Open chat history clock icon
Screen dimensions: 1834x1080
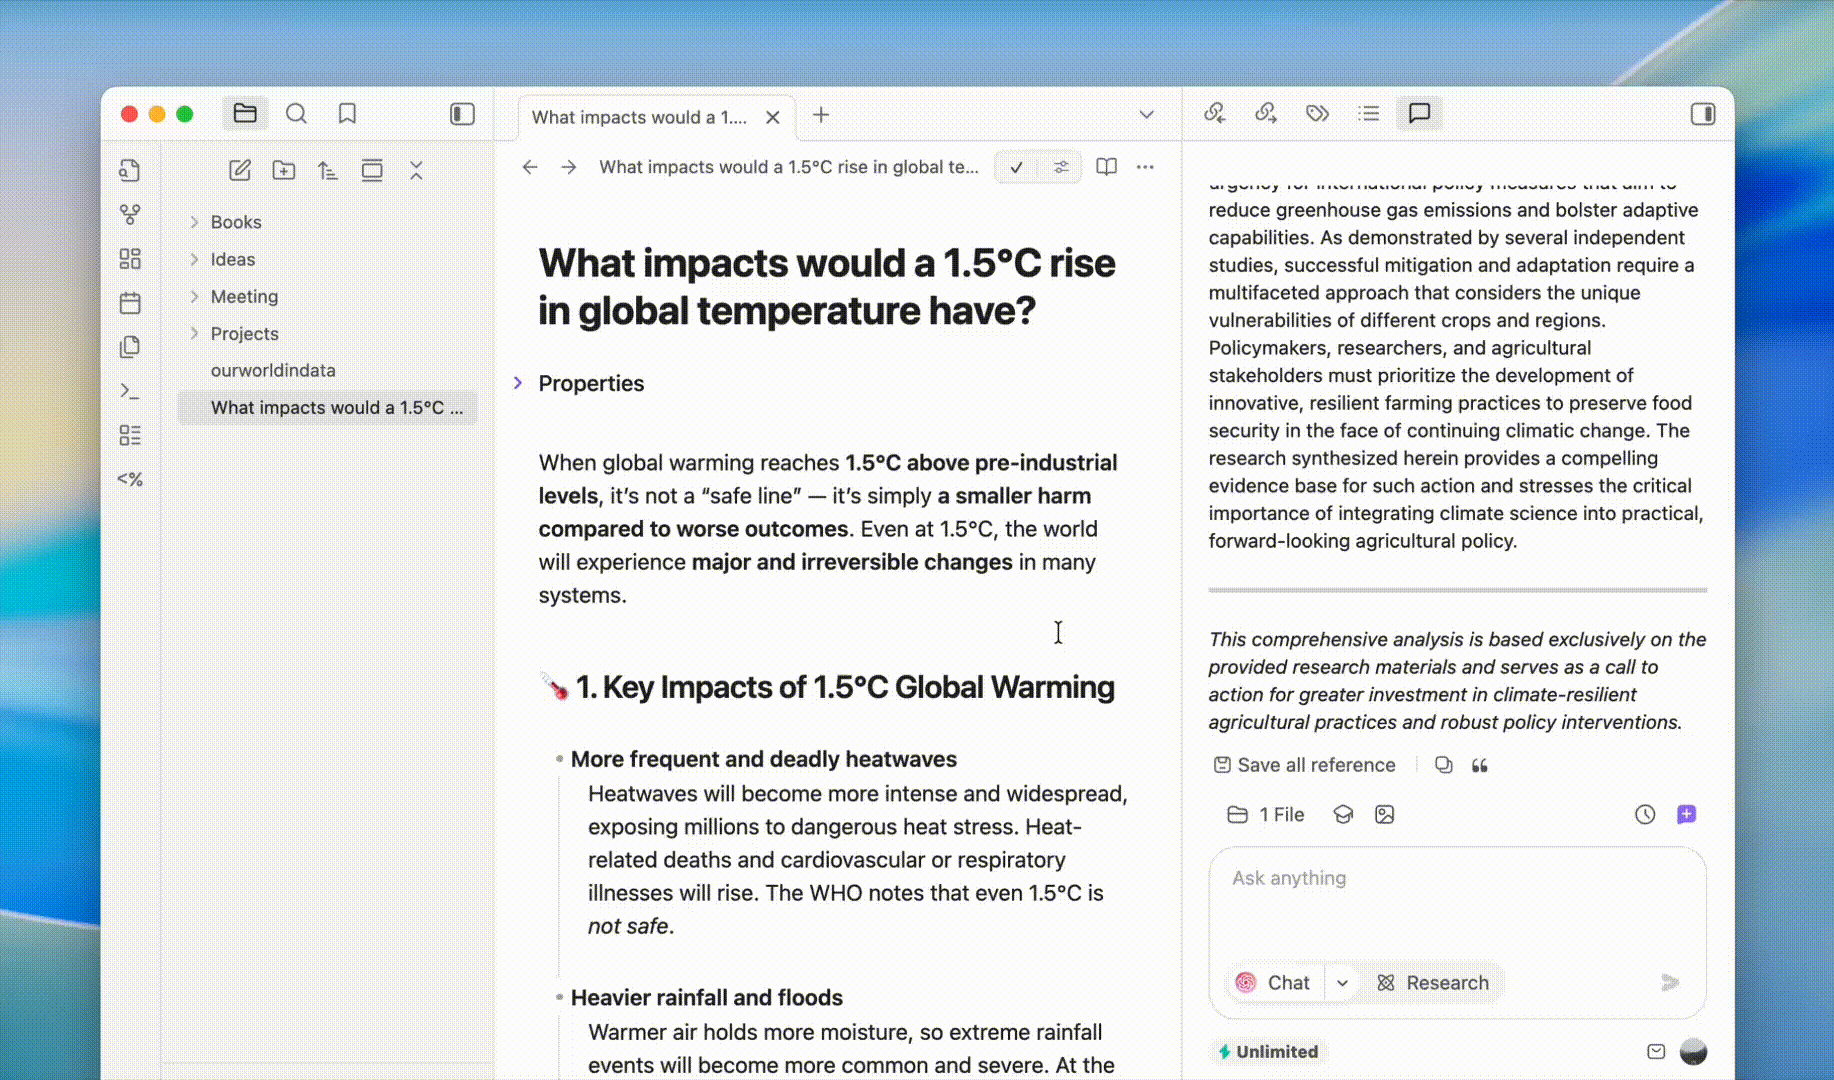click(x=1645, y=815)
